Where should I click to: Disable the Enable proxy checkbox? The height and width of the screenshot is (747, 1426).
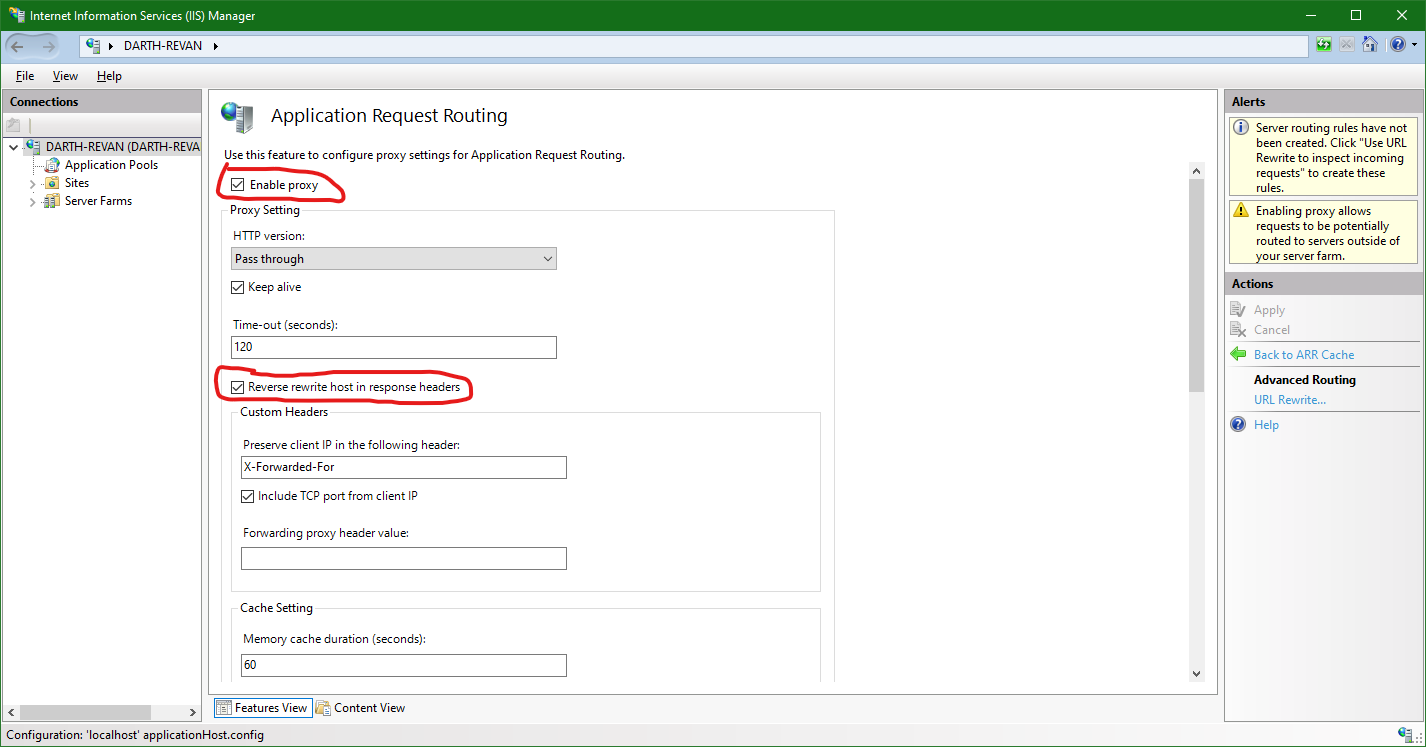click(237, 184)
